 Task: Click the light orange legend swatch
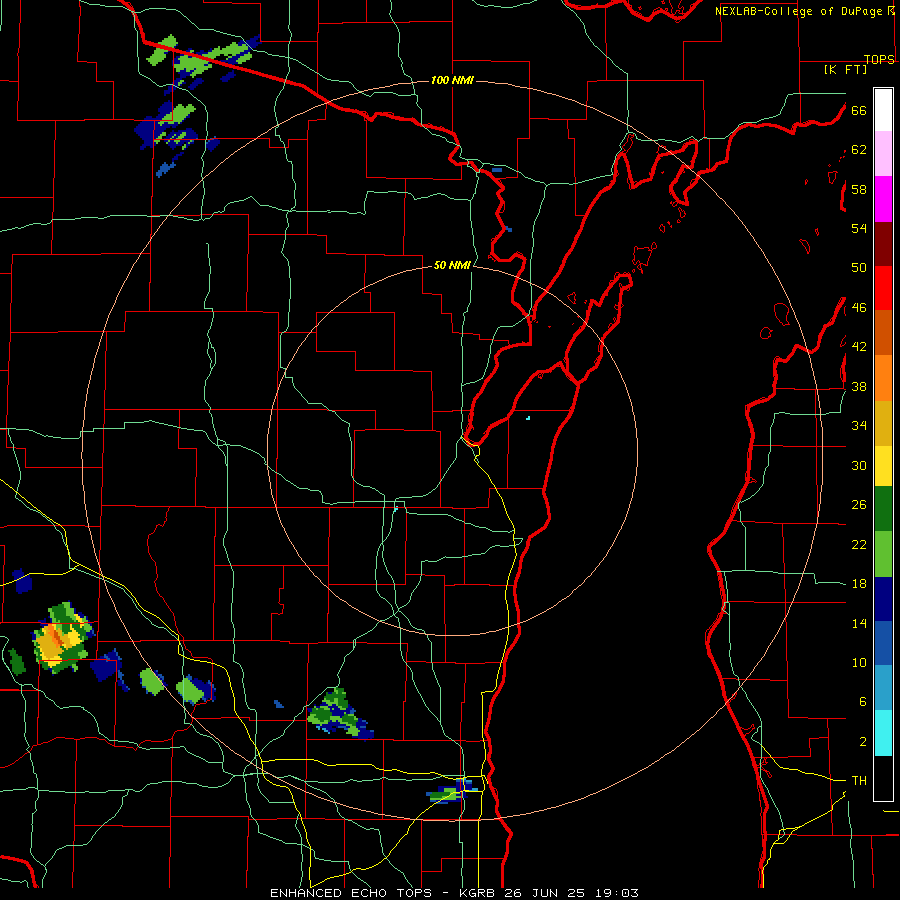(x=883, y=378)
